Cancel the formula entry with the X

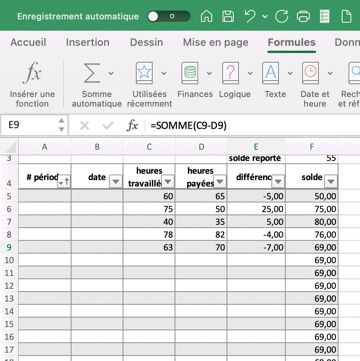tap(85, 125)
